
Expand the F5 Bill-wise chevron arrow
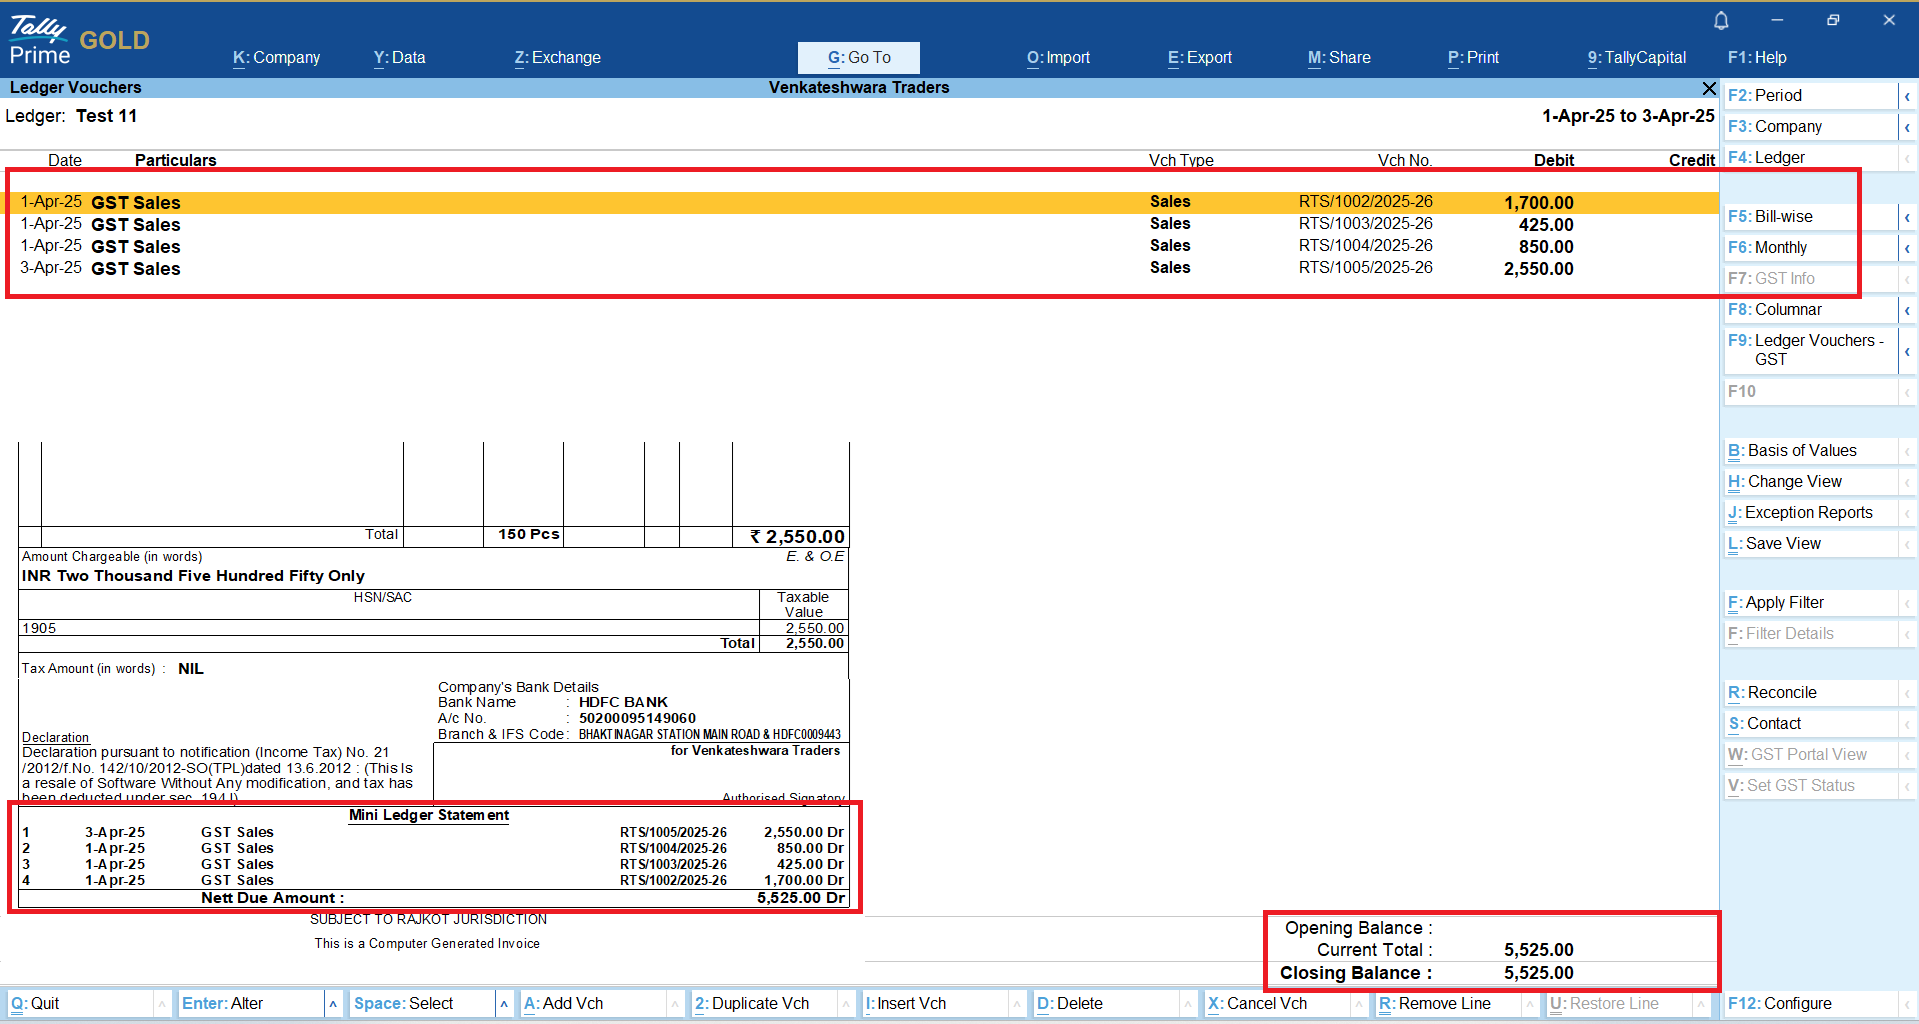1907,217
